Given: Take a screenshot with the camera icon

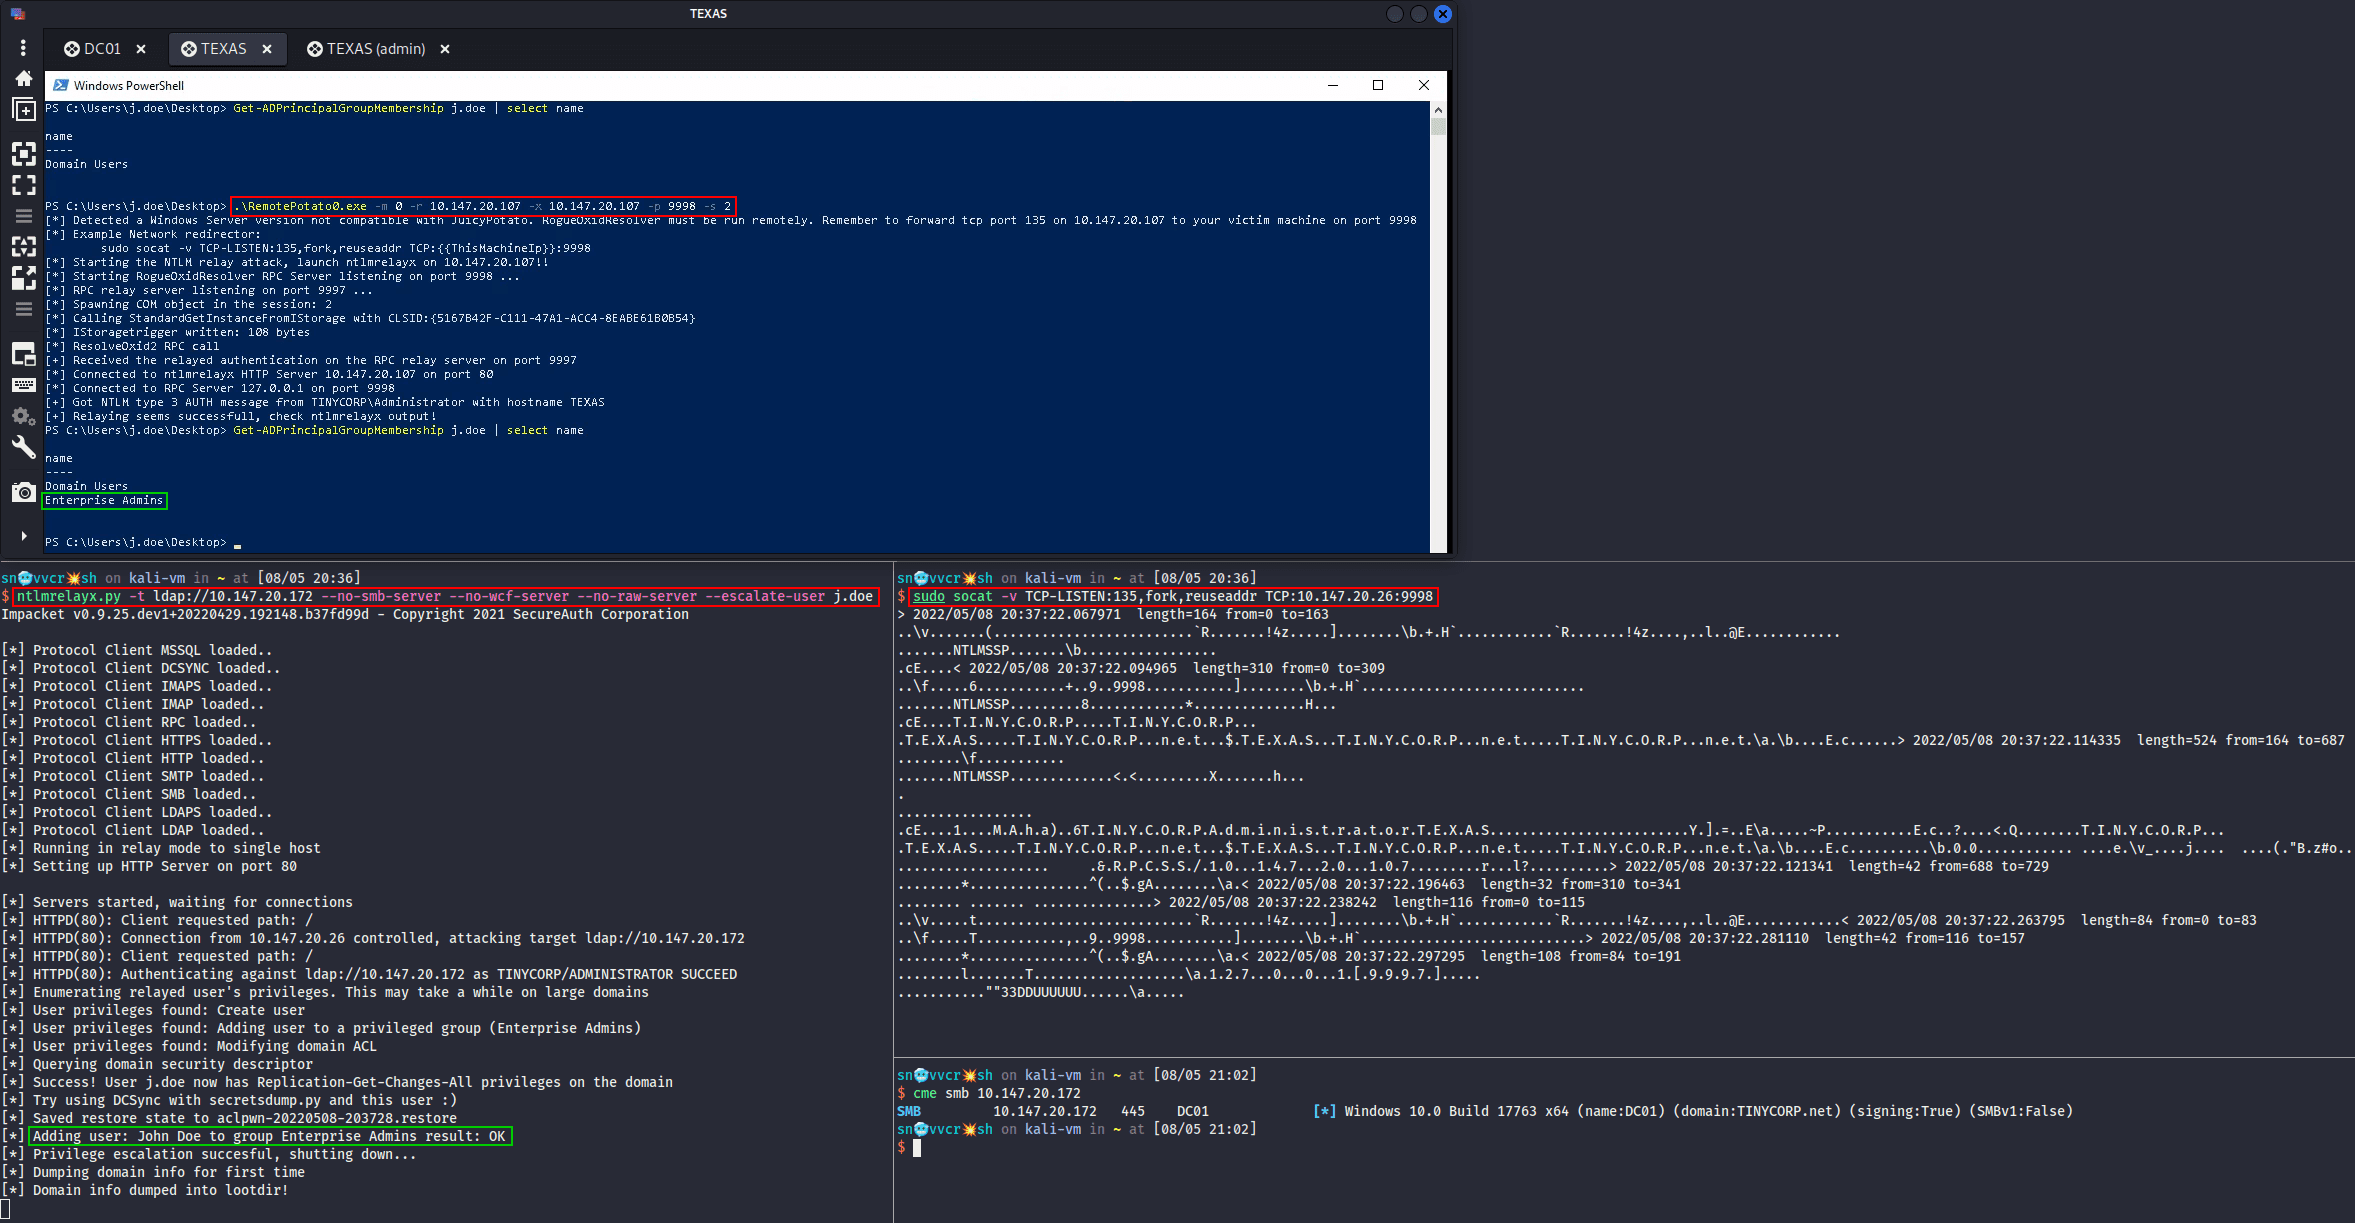Looking at the screenshot, I should point(23,491).
